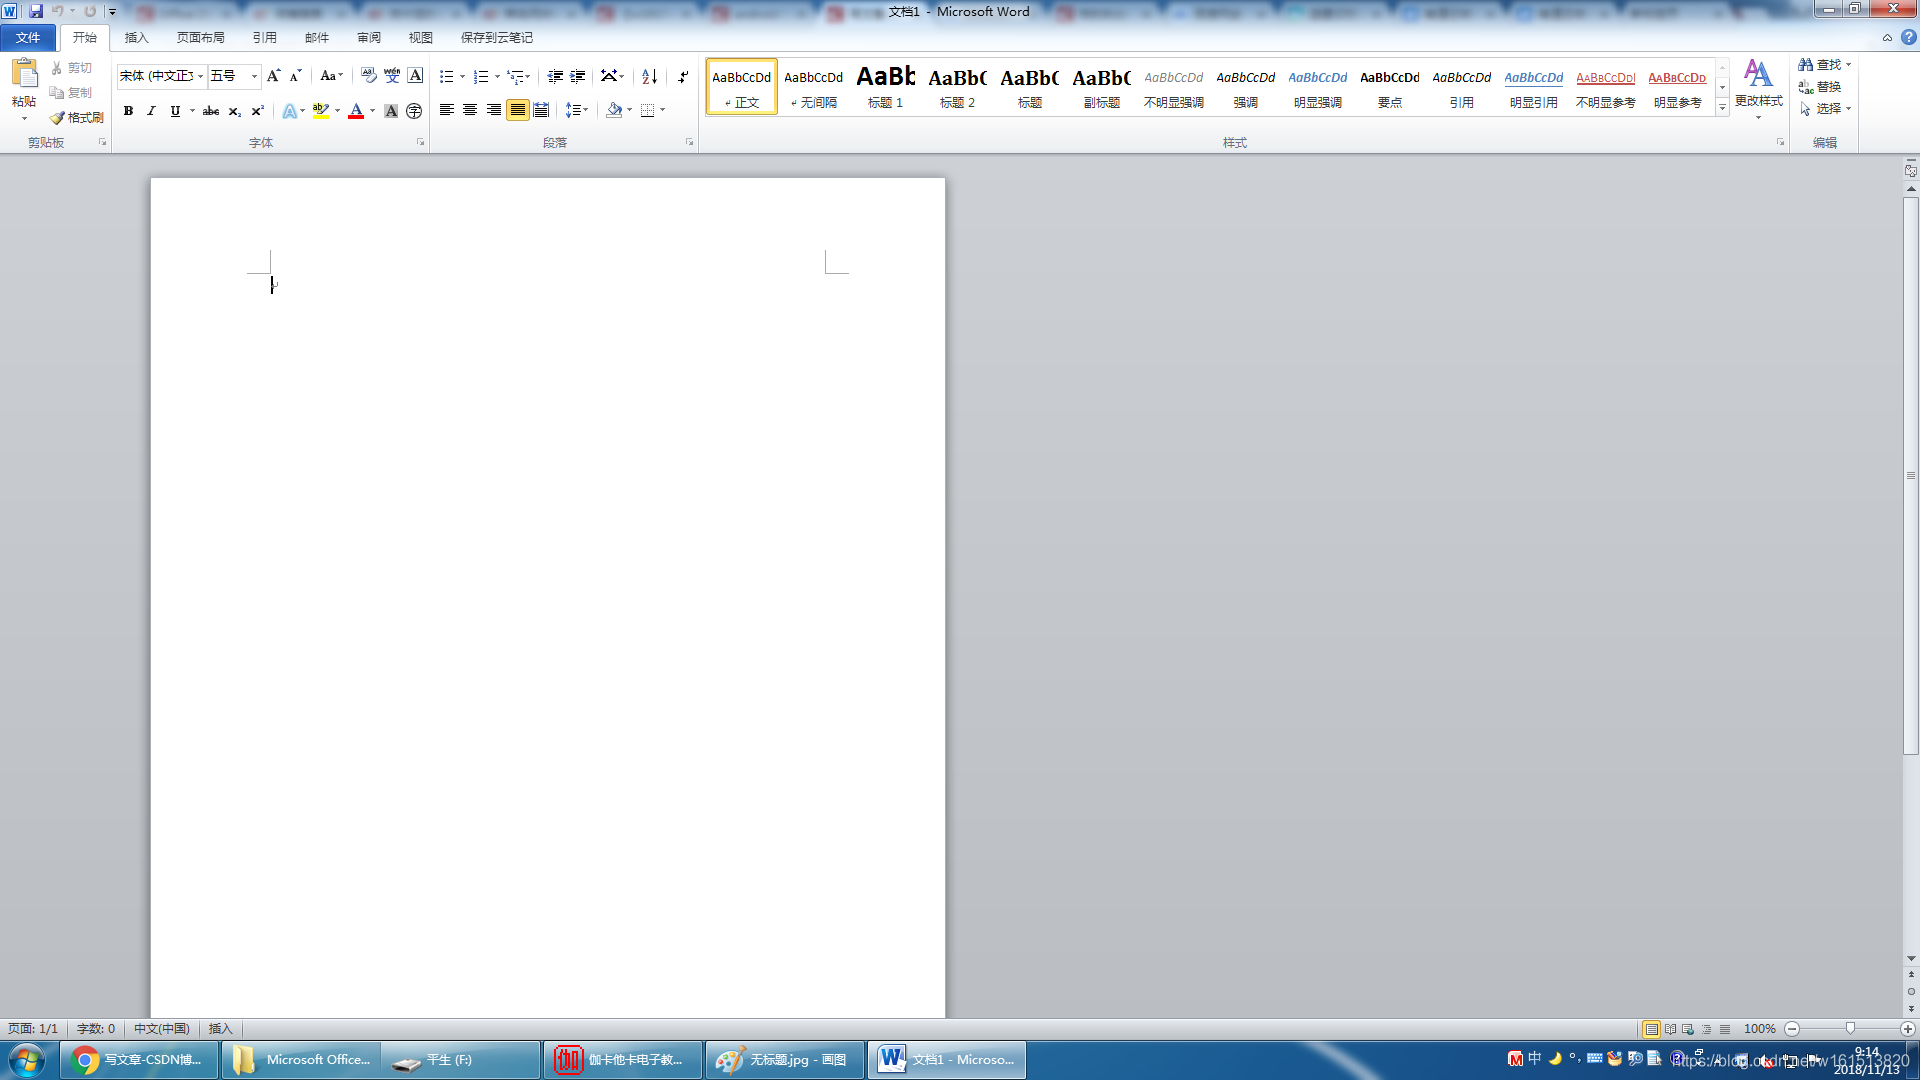Toggle Underline formatting

(x=175, y=111)
